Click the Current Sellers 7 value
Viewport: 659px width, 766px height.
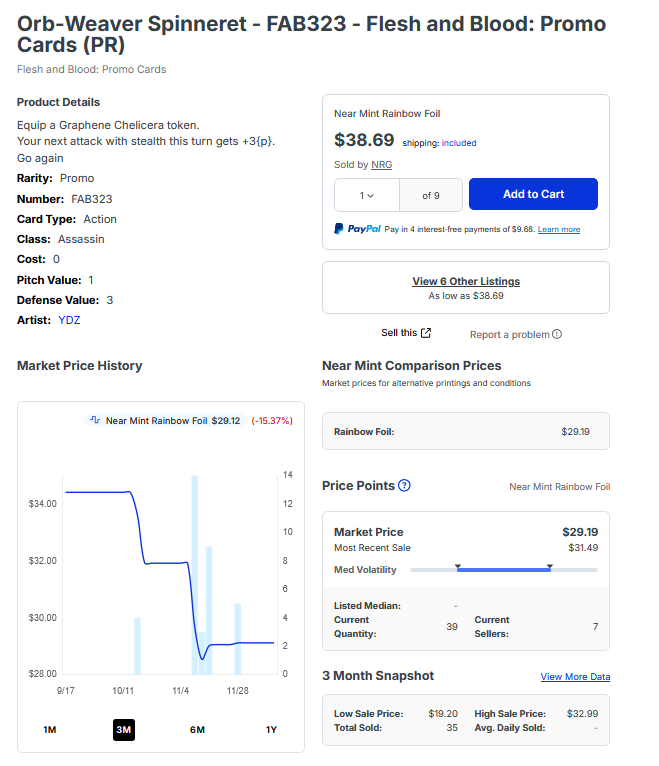point(595,627)
